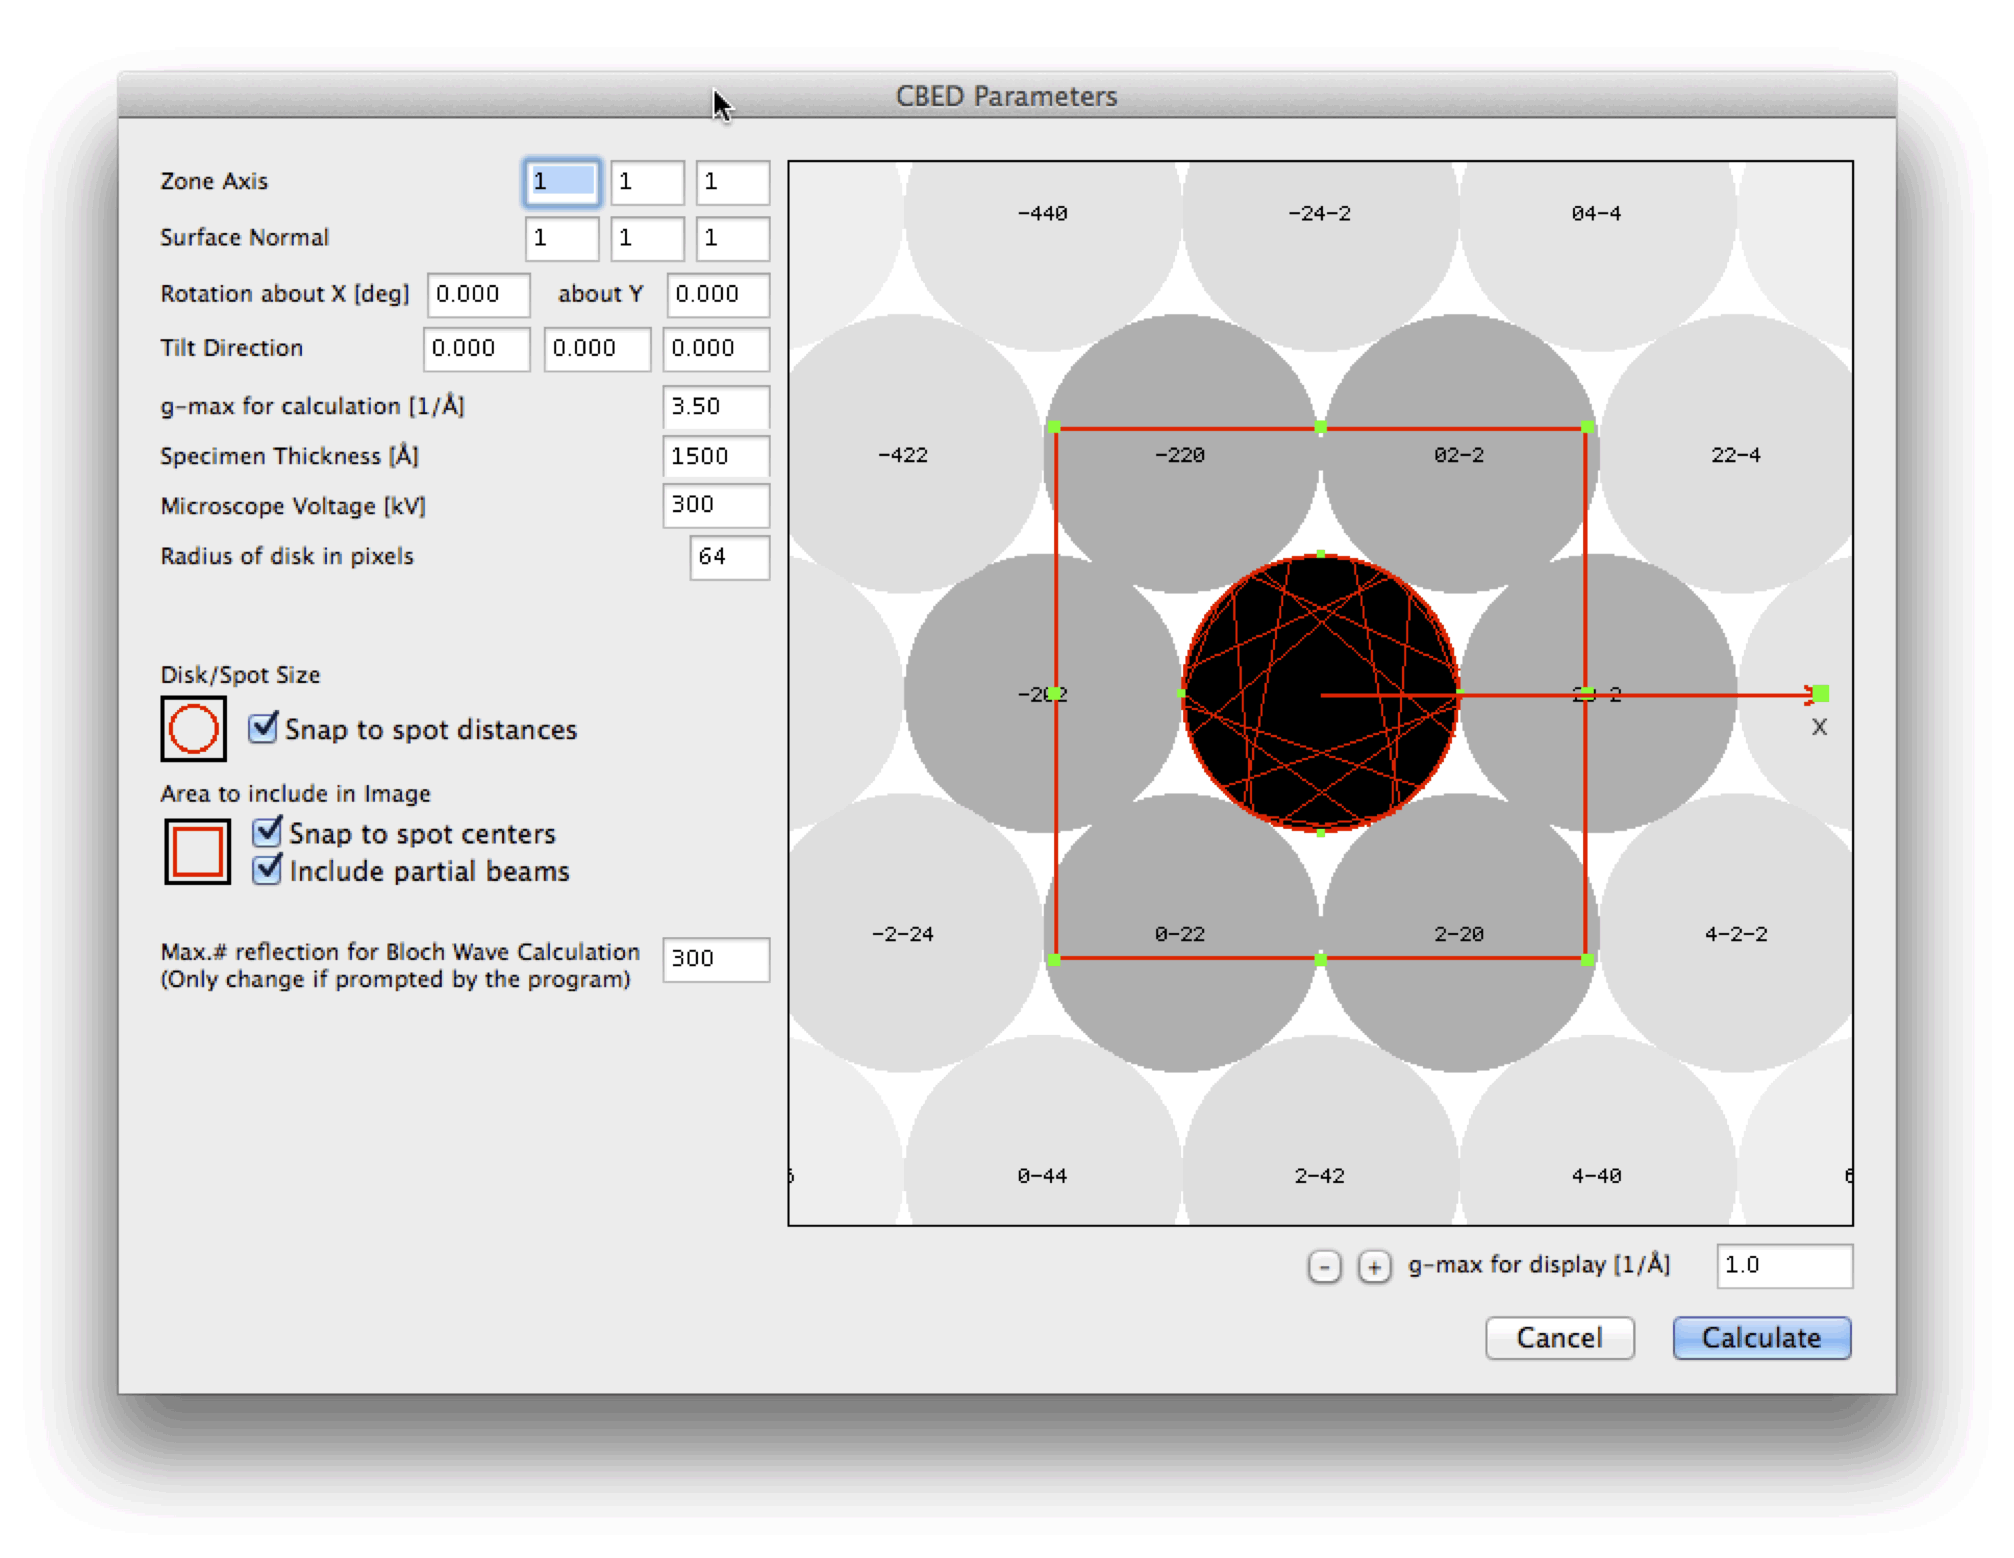Click the first Surface Normal field
The width and height of the screenshot is (2014, 1558).
pos(561,238)
